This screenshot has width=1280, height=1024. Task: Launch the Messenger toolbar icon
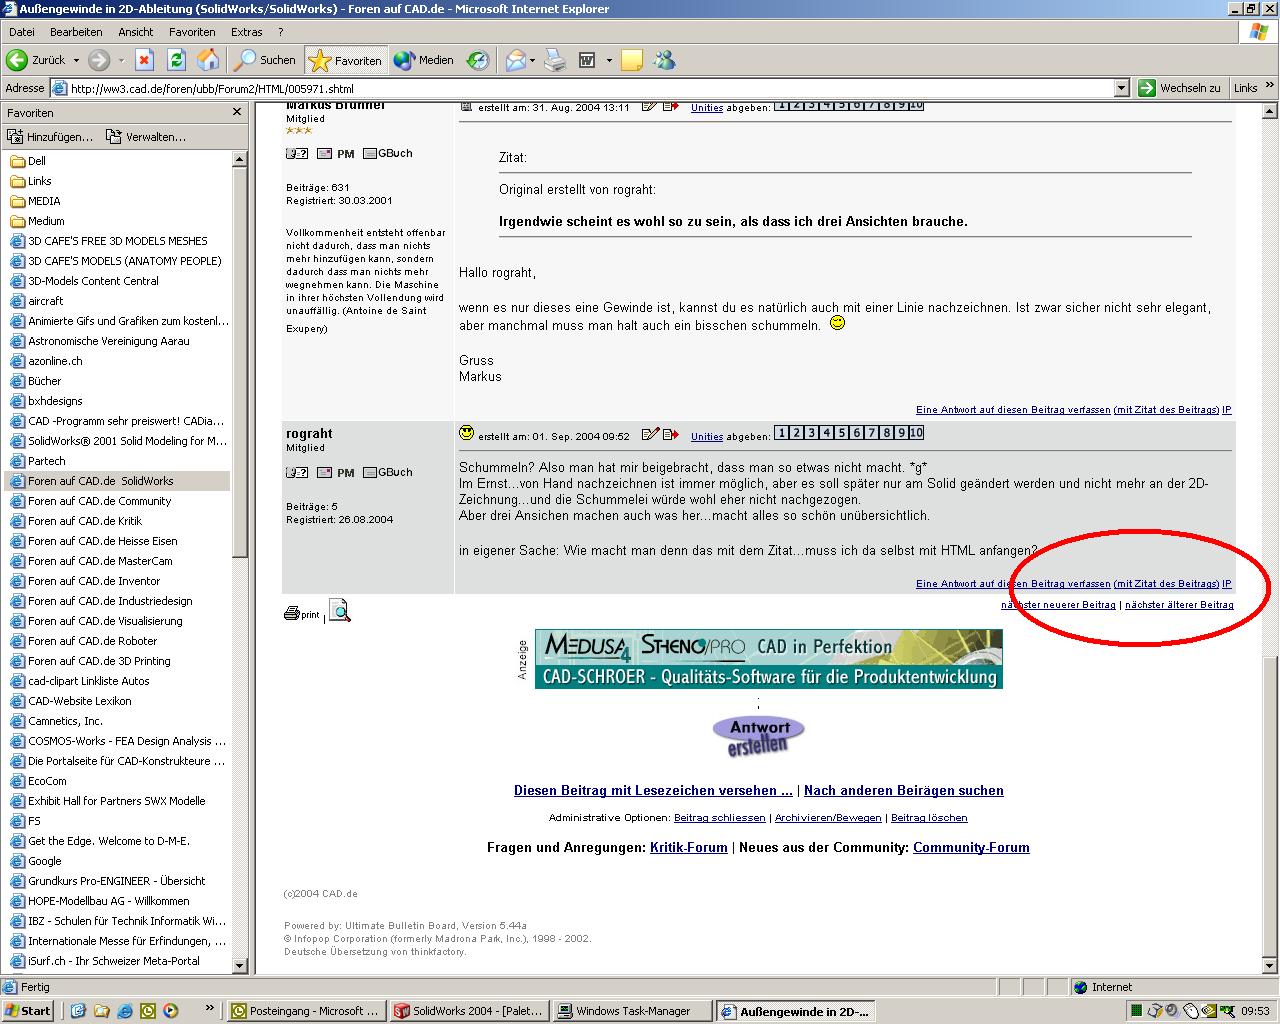click(664, 60)
